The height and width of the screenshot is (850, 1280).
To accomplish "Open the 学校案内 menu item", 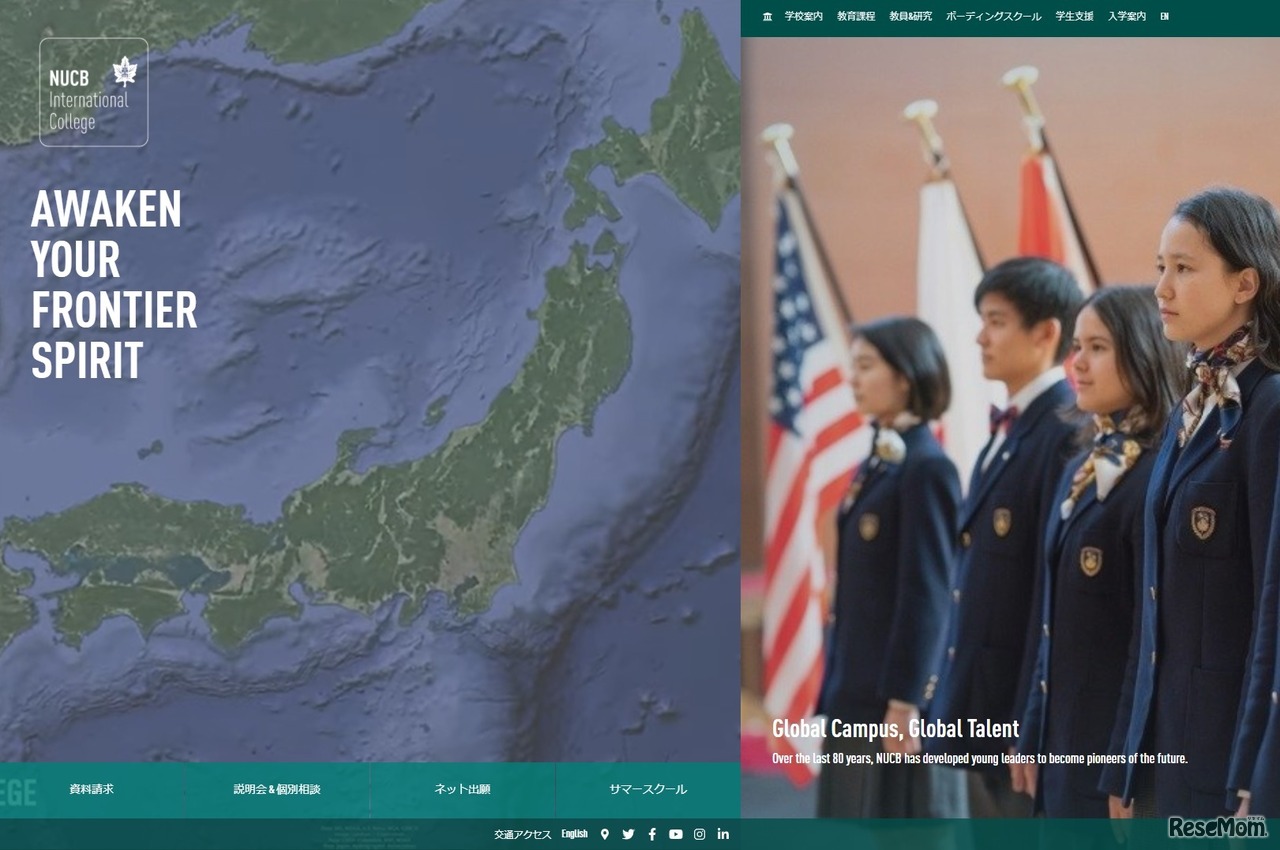I will tap(803, 17).
